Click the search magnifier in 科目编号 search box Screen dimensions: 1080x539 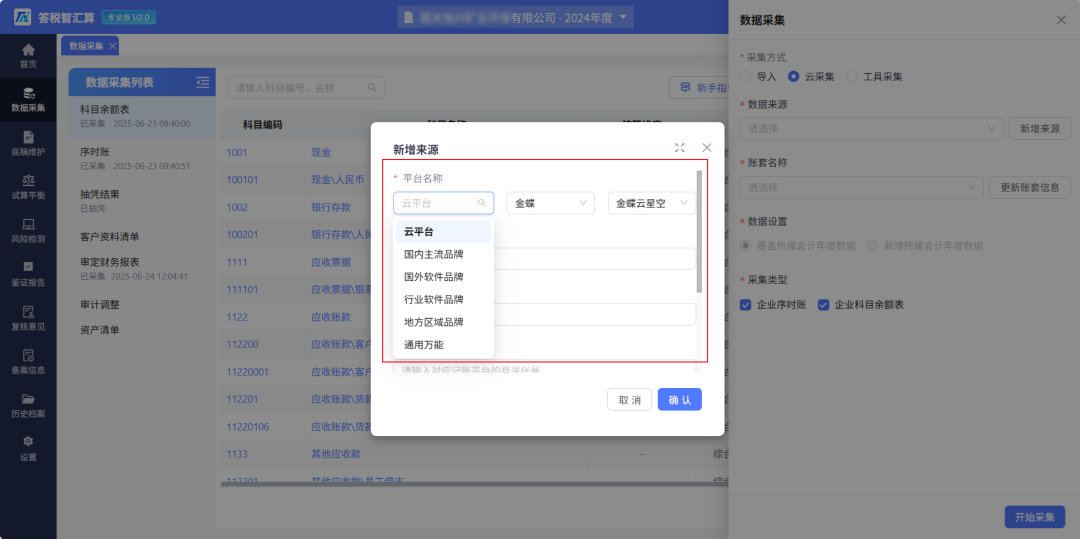[x=372, y=87]
